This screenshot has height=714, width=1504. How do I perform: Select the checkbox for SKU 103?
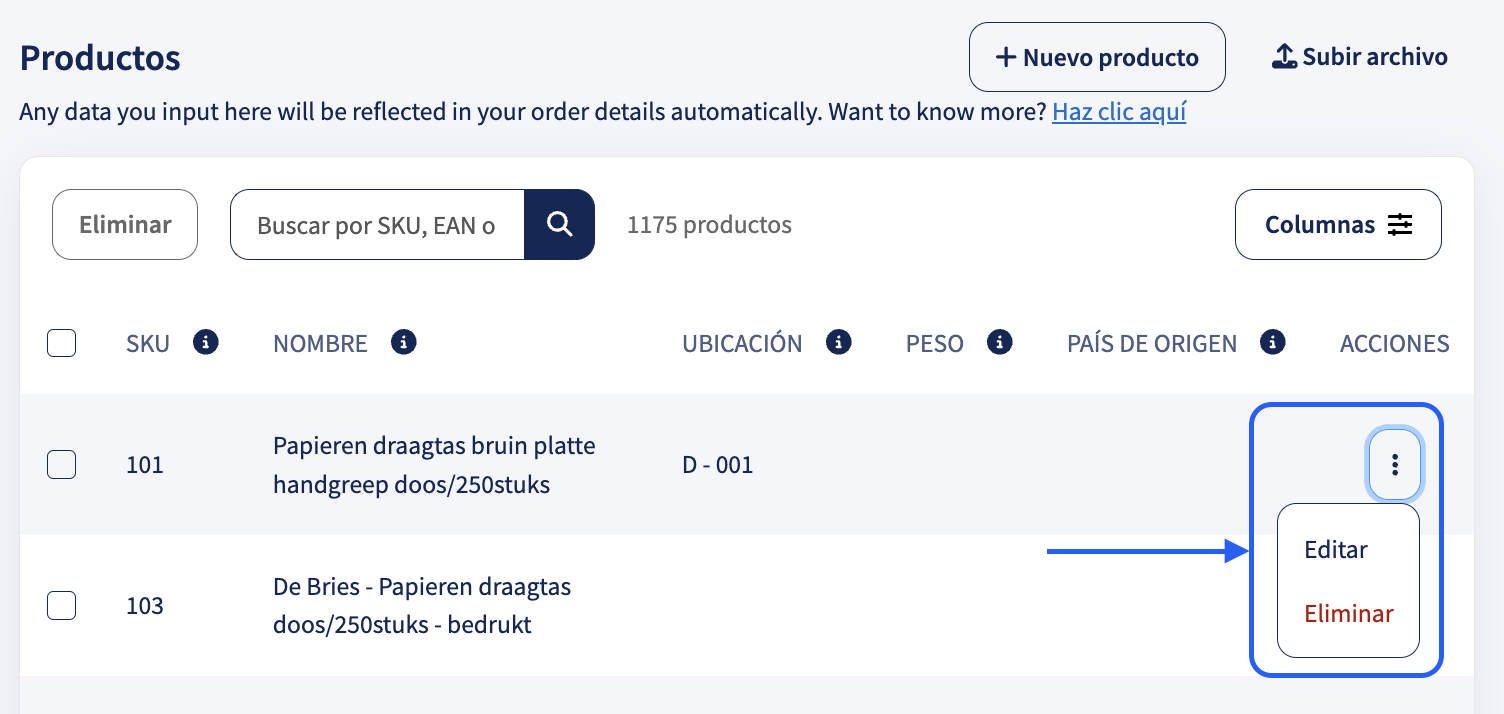point(62,605)
